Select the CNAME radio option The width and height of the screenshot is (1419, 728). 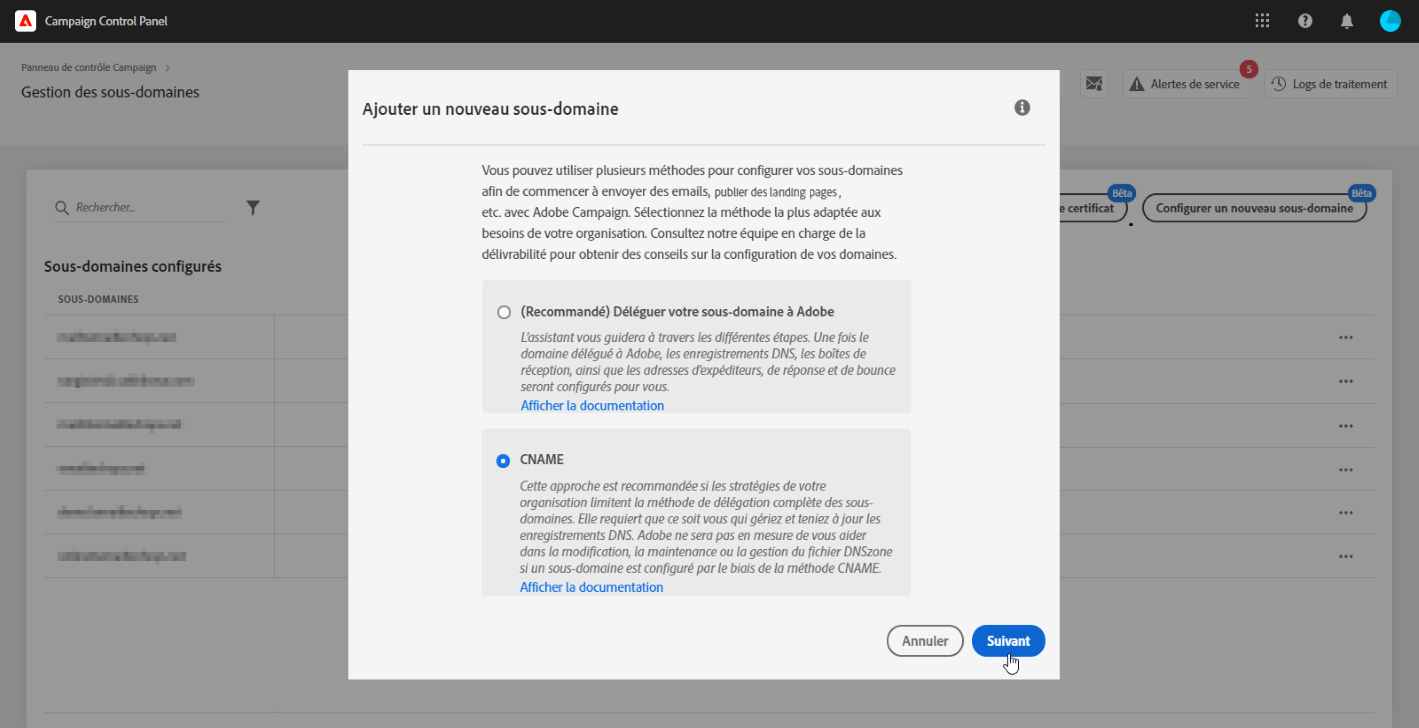pyautogui.click(x=503, y=461)
